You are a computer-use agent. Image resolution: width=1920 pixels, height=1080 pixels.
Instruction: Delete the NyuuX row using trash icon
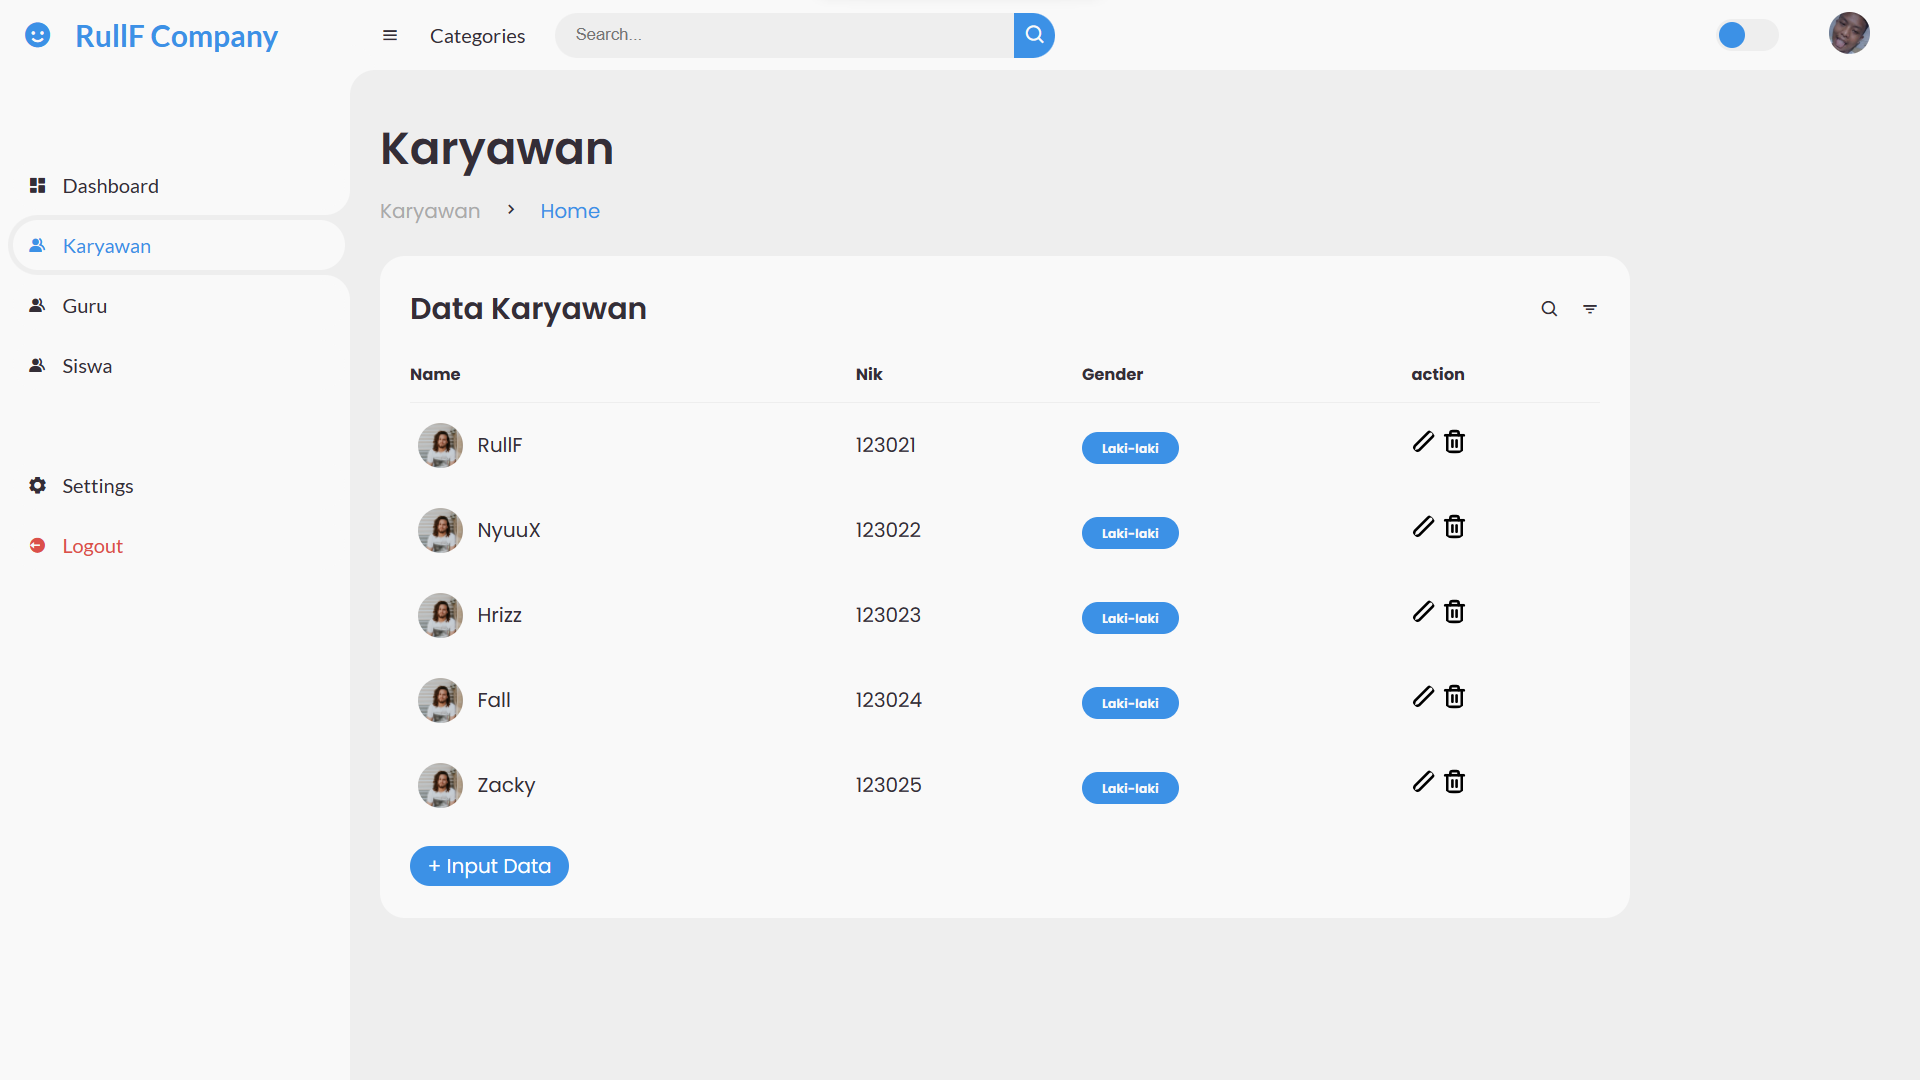(x=1454, y=526)
